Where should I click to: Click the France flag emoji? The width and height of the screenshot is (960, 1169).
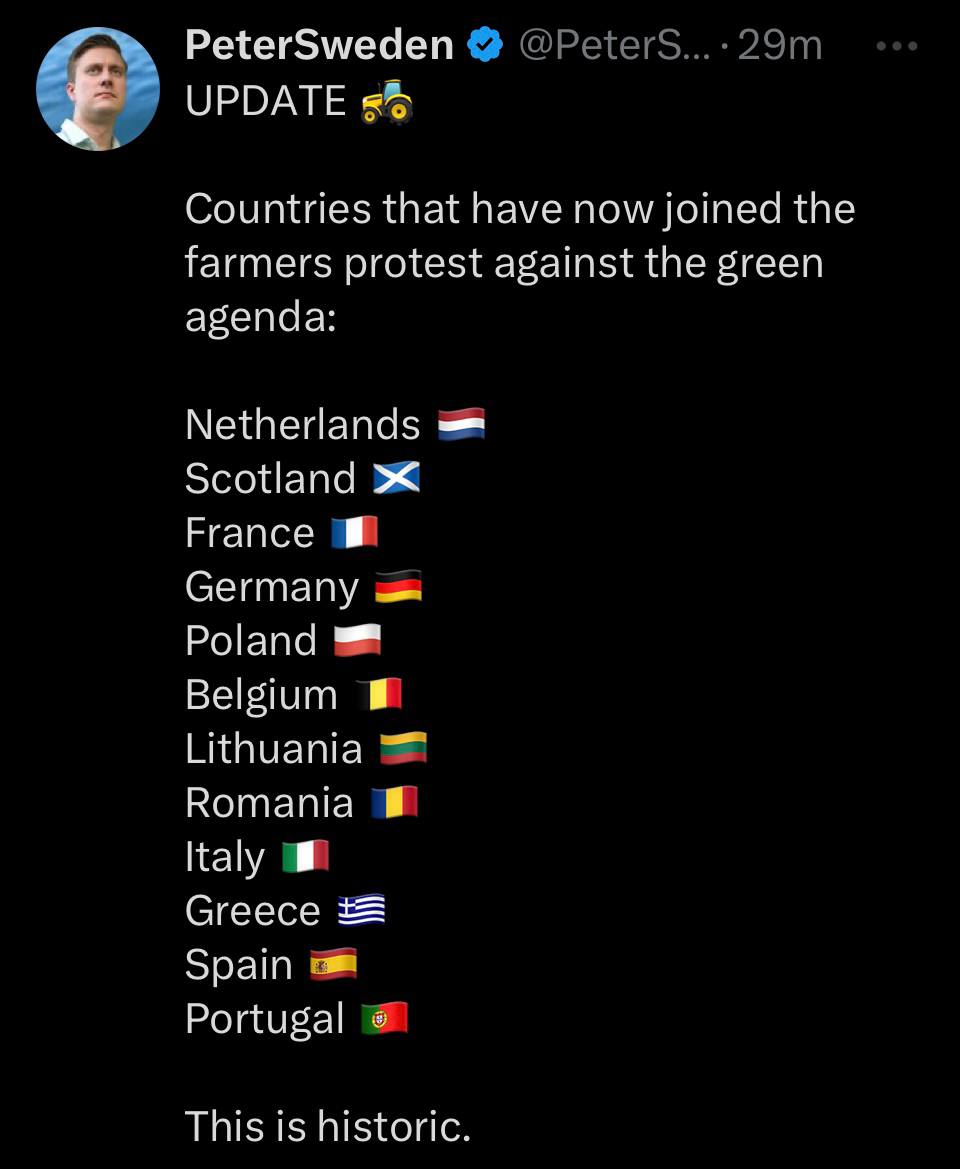tap(355, 533)
